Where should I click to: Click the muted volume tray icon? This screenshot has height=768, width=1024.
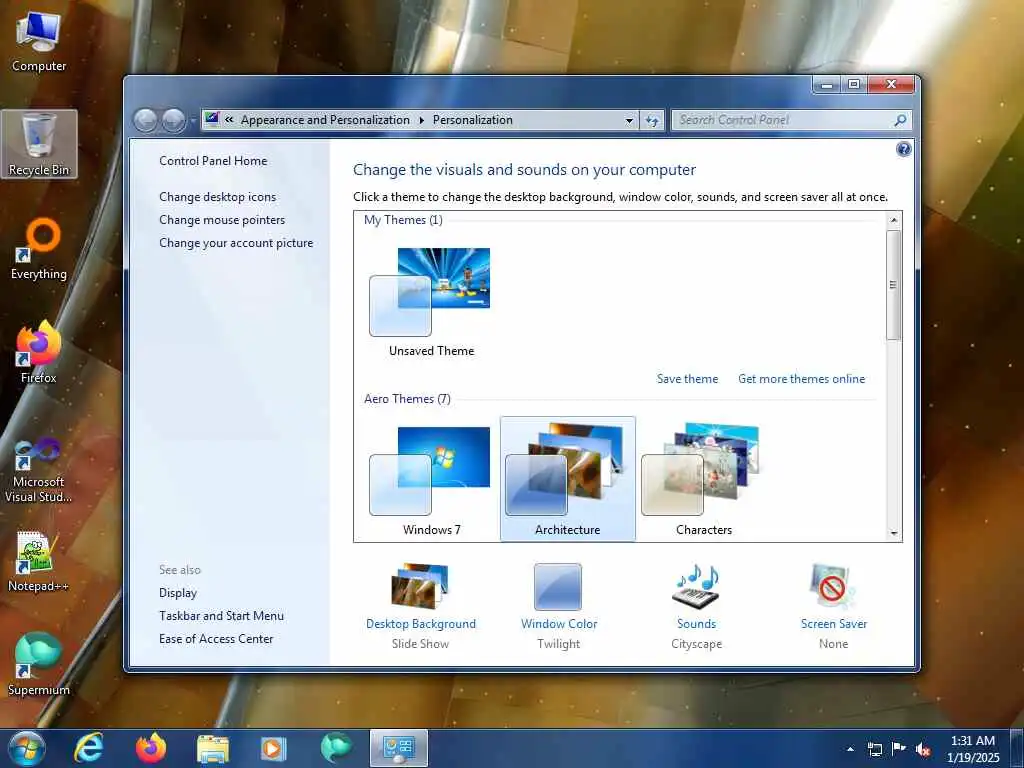click(x=923, y=749)
